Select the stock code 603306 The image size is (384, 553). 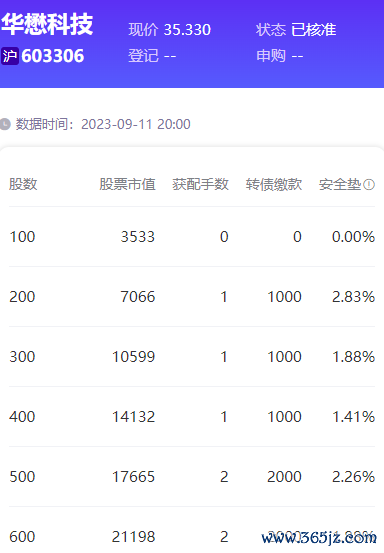tap(53, 56)
